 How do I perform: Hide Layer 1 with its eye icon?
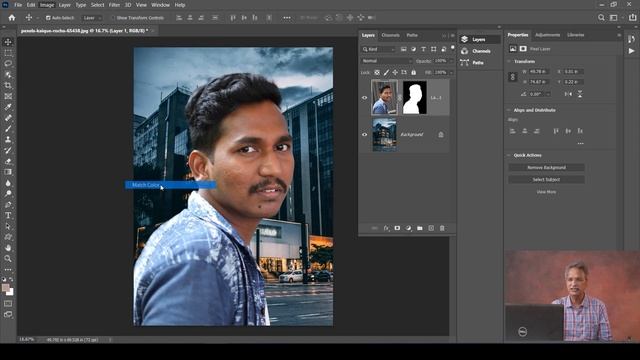click(x=364, y=98)
